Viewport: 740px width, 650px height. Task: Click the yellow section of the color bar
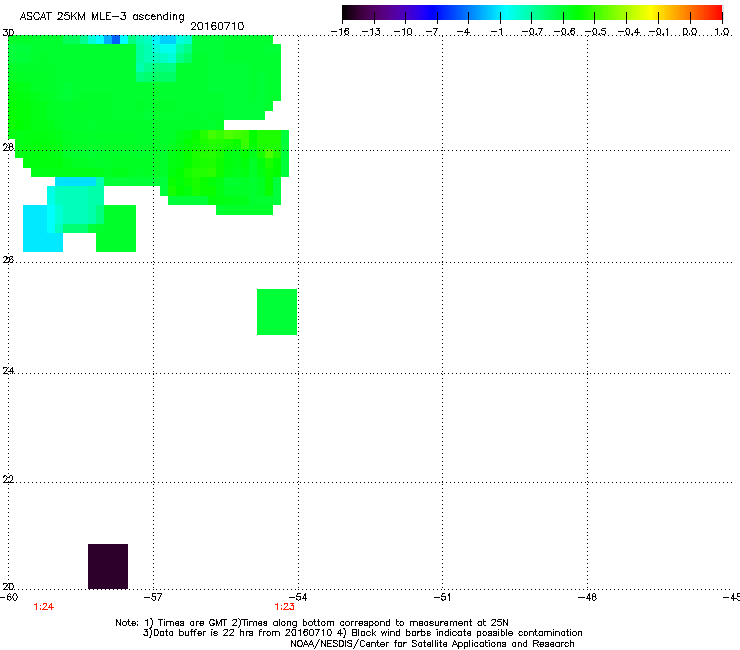coord(651,13)
